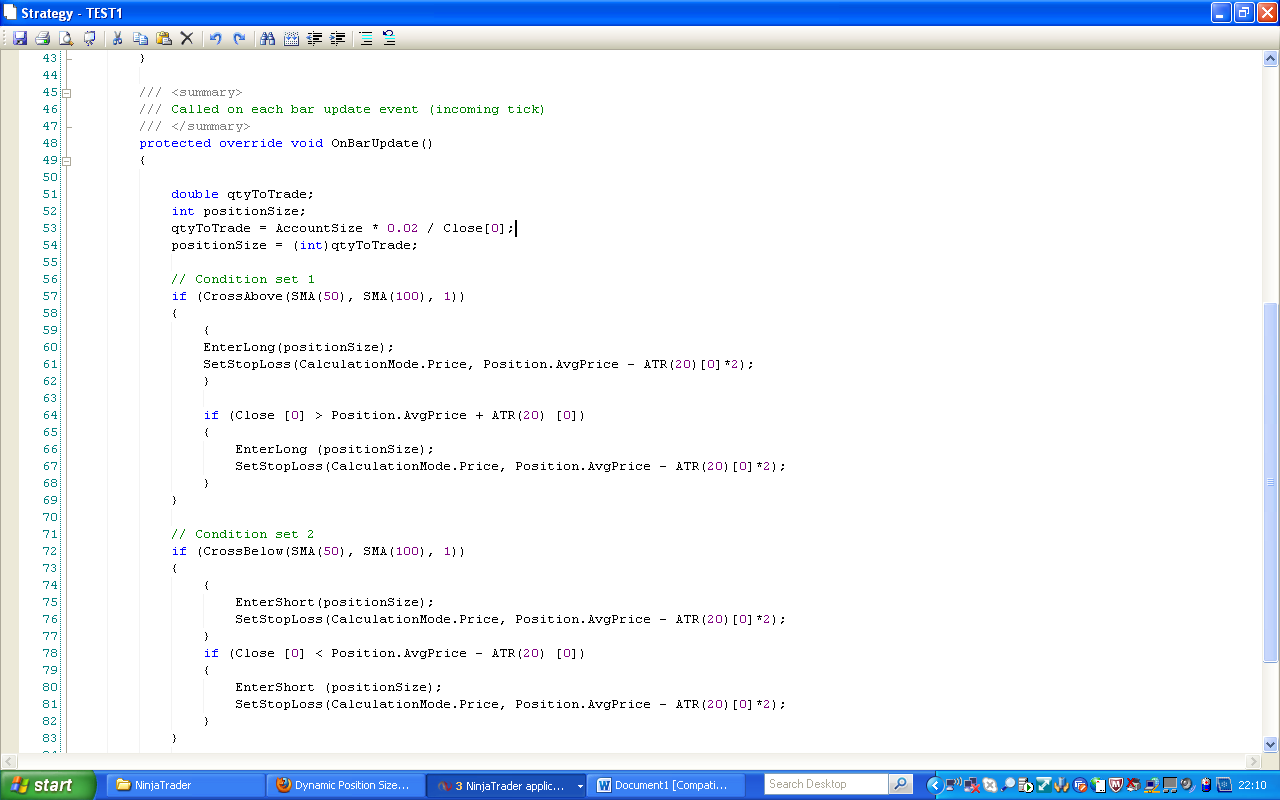Click the '// Condition set 2' comment
The image size is (1280, 800).
click(x=243, y=534)
